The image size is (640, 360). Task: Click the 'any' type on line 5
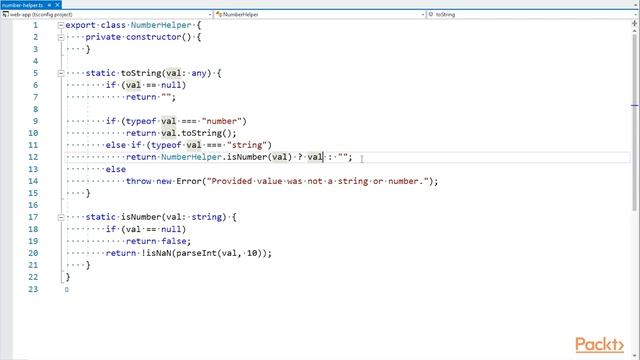pyautogui.click(x=199, y=73)
